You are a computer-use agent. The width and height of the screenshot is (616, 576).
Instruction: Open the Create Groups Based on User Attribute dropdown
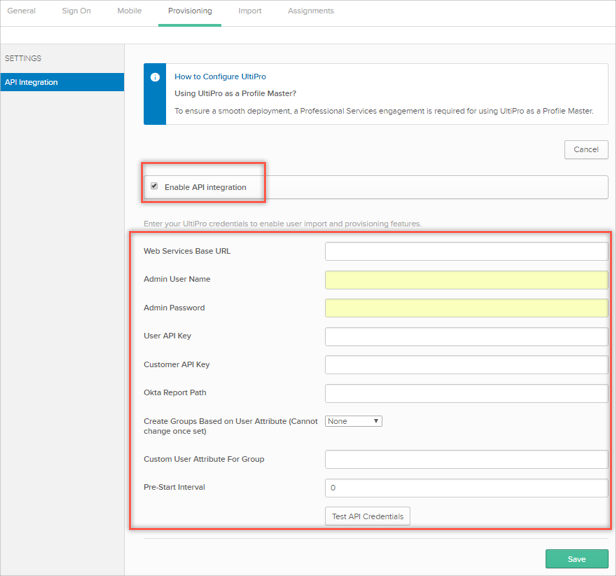[353, 421]
